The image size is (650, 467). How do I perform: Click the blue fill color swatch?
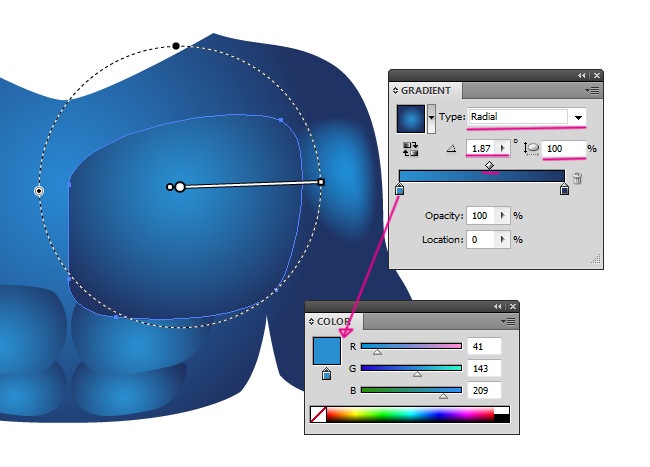[326, 351]
